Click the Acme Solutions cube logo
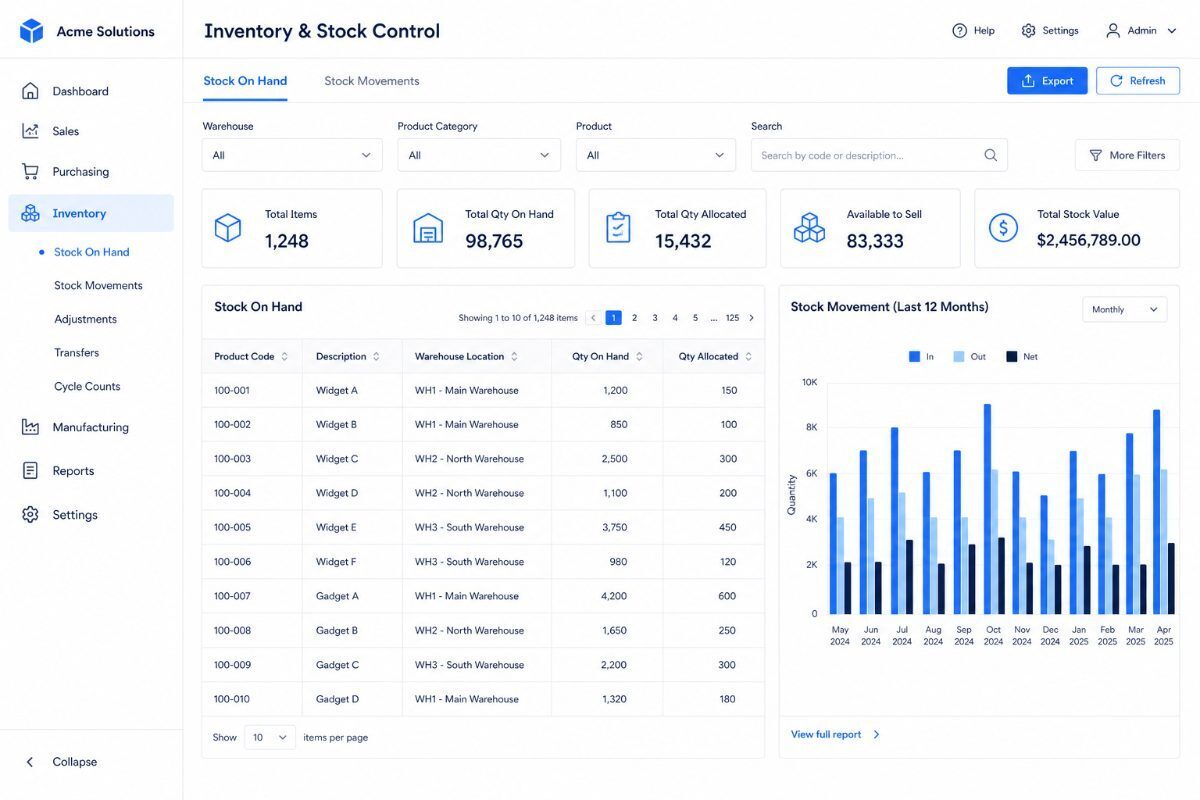 pyautogui.click(x=32, y=31)
